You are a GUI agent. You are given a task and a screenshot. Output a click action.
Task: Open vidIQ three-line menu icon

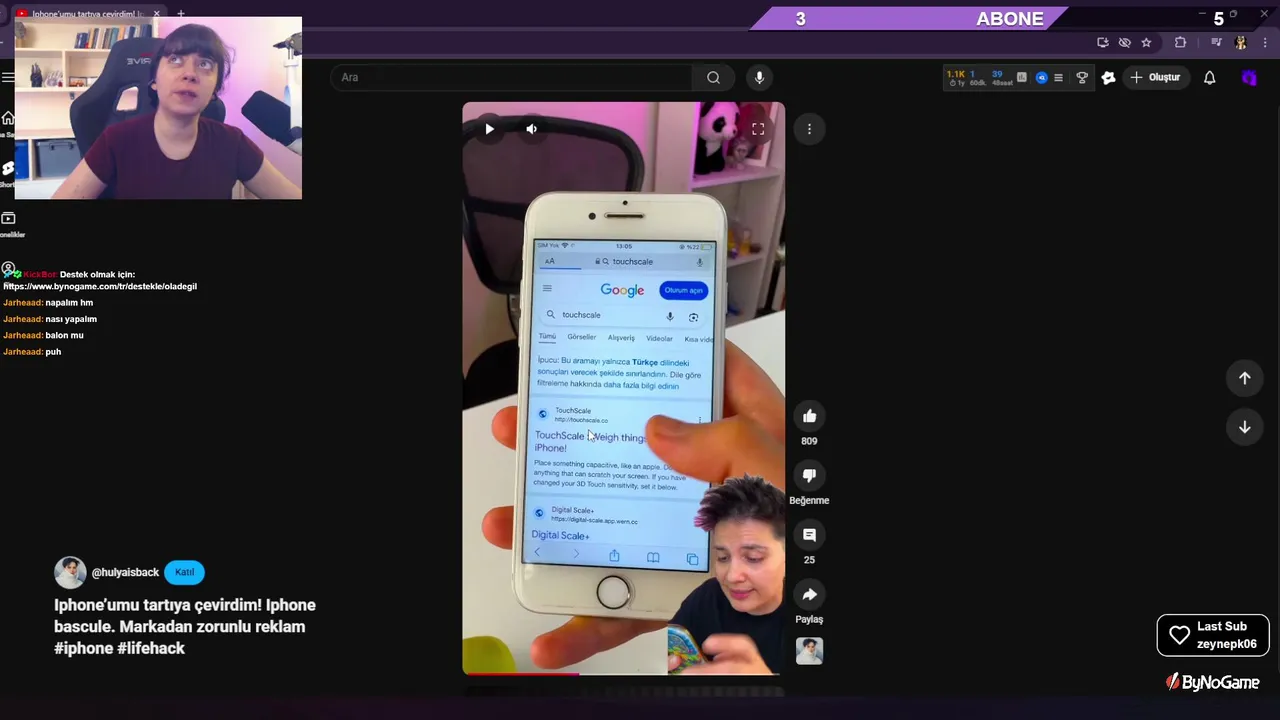(1059, 77)
